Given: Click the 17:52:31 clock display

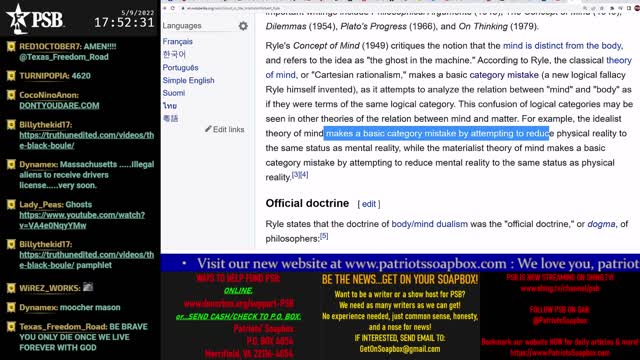Looking at the screenshot, I should click(124, 22).
